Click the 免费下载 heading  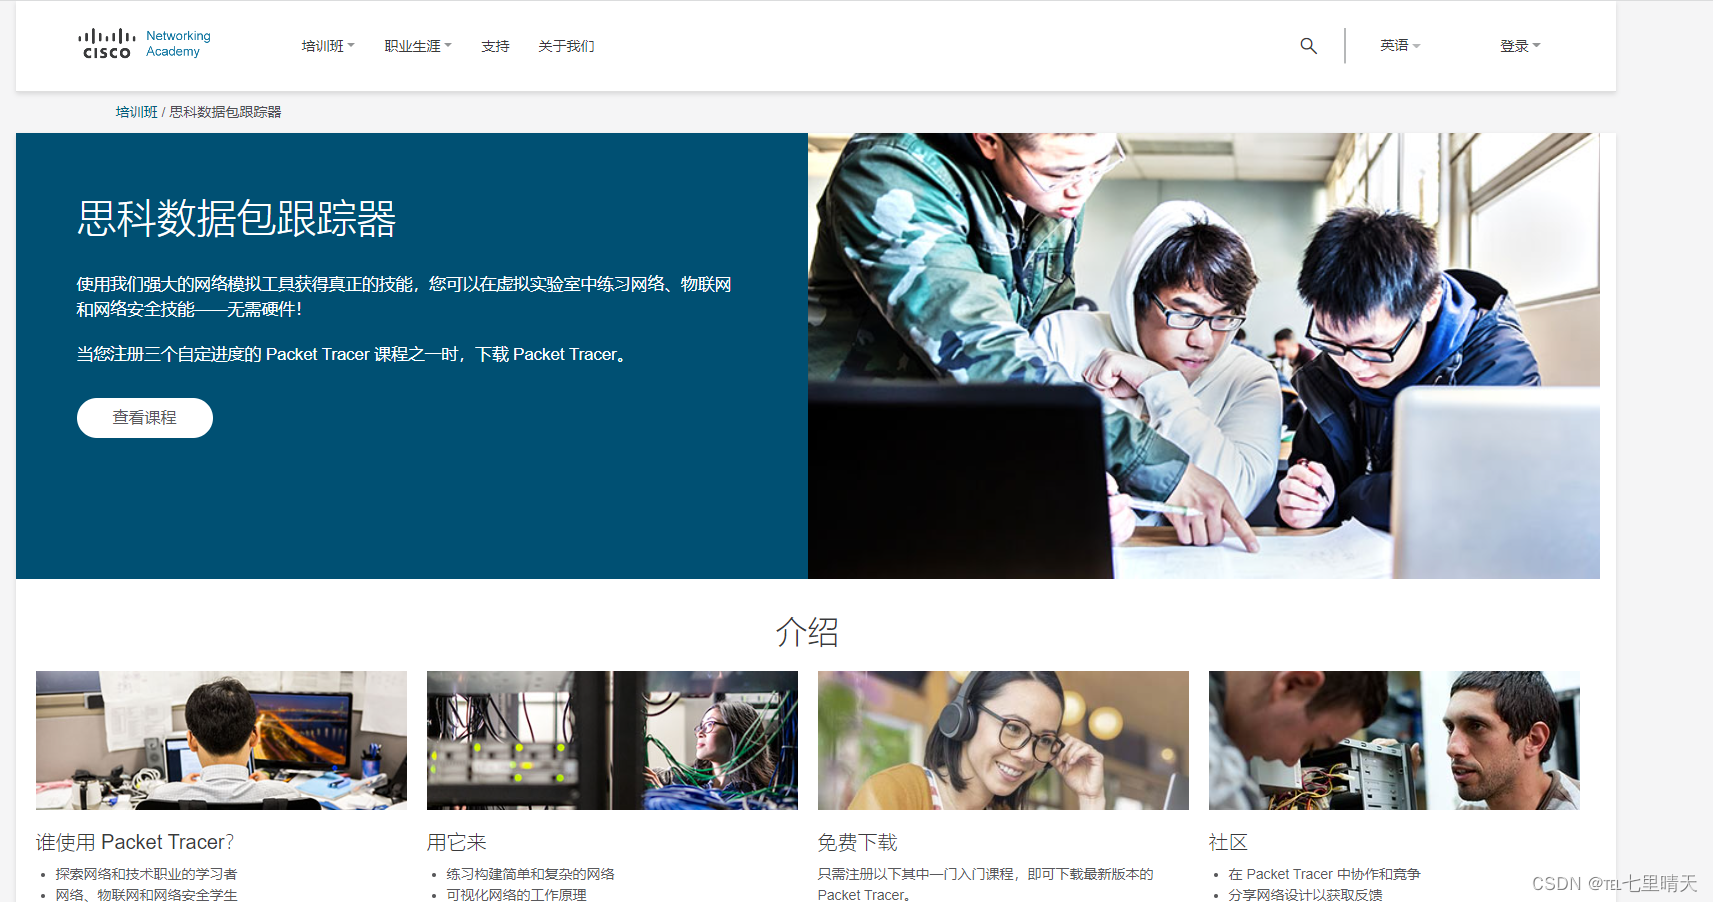click(x=857, y=842)
